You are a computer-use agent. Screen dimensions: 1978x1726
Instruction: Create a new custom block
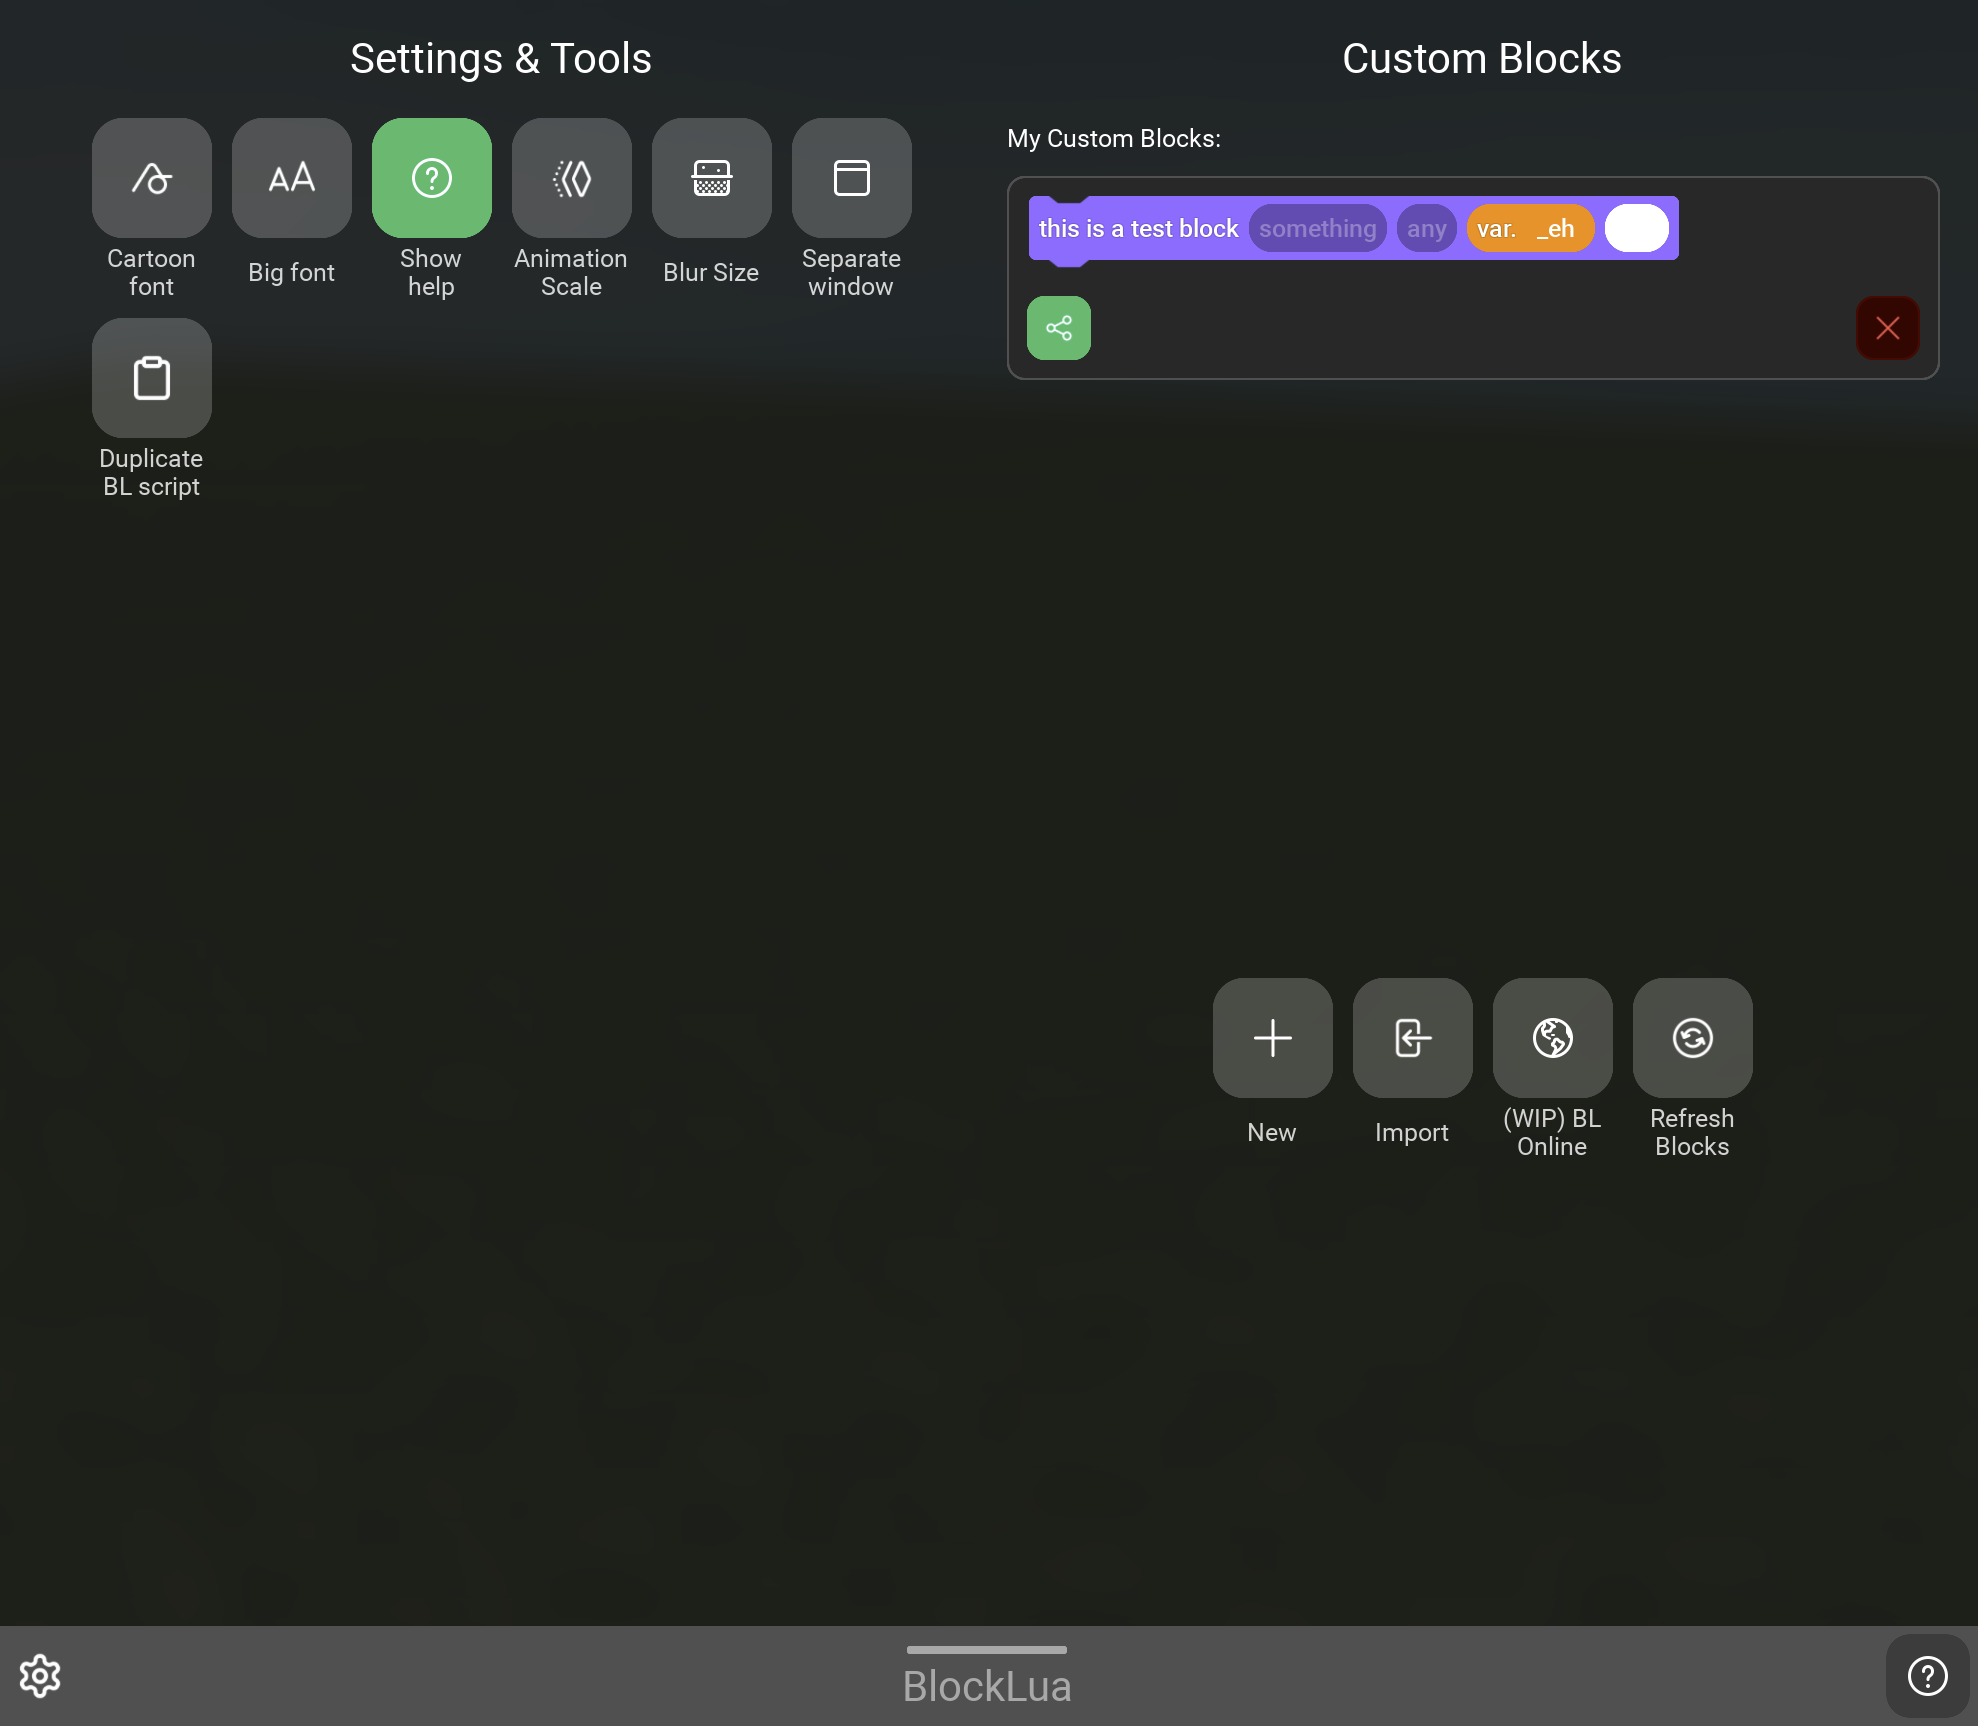(1271, 1037)
